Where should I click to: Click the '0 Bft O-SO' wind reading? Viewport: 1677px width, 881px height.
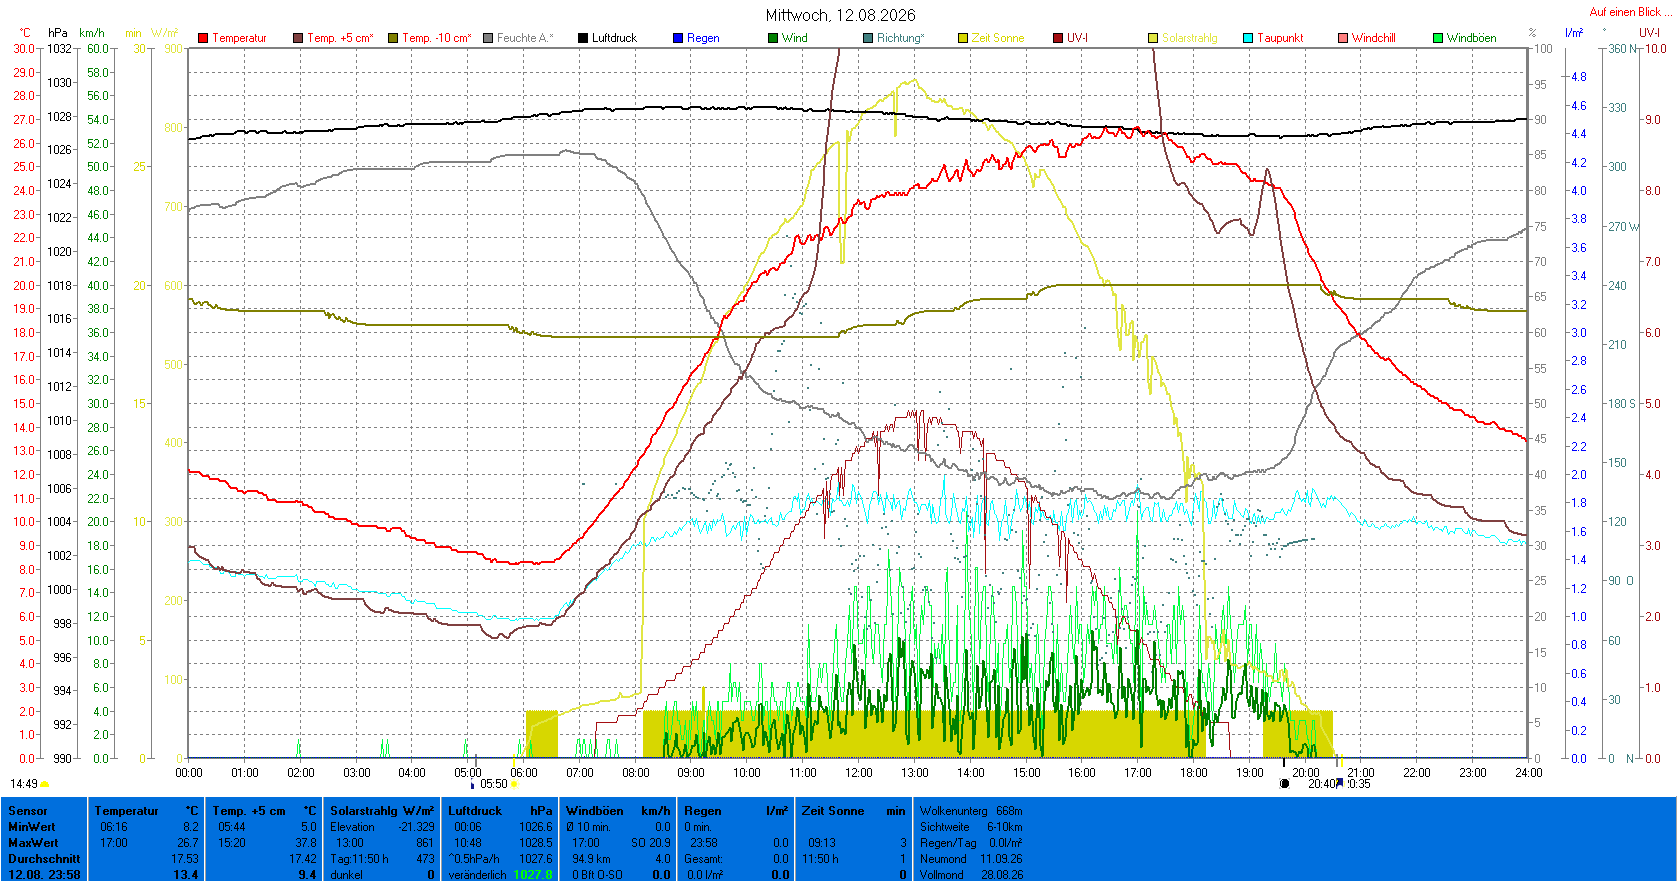[x=598, y=875]
